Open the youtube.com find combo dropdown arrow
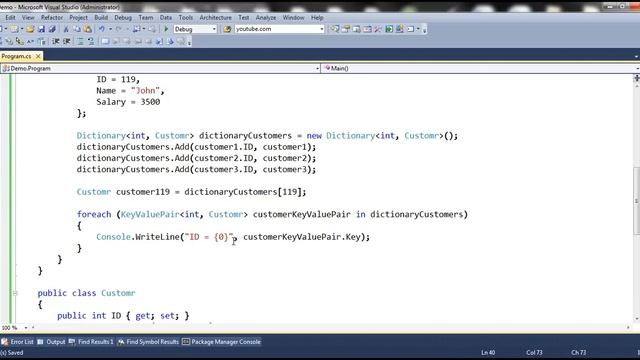640x360 pixels. [322, 29]
